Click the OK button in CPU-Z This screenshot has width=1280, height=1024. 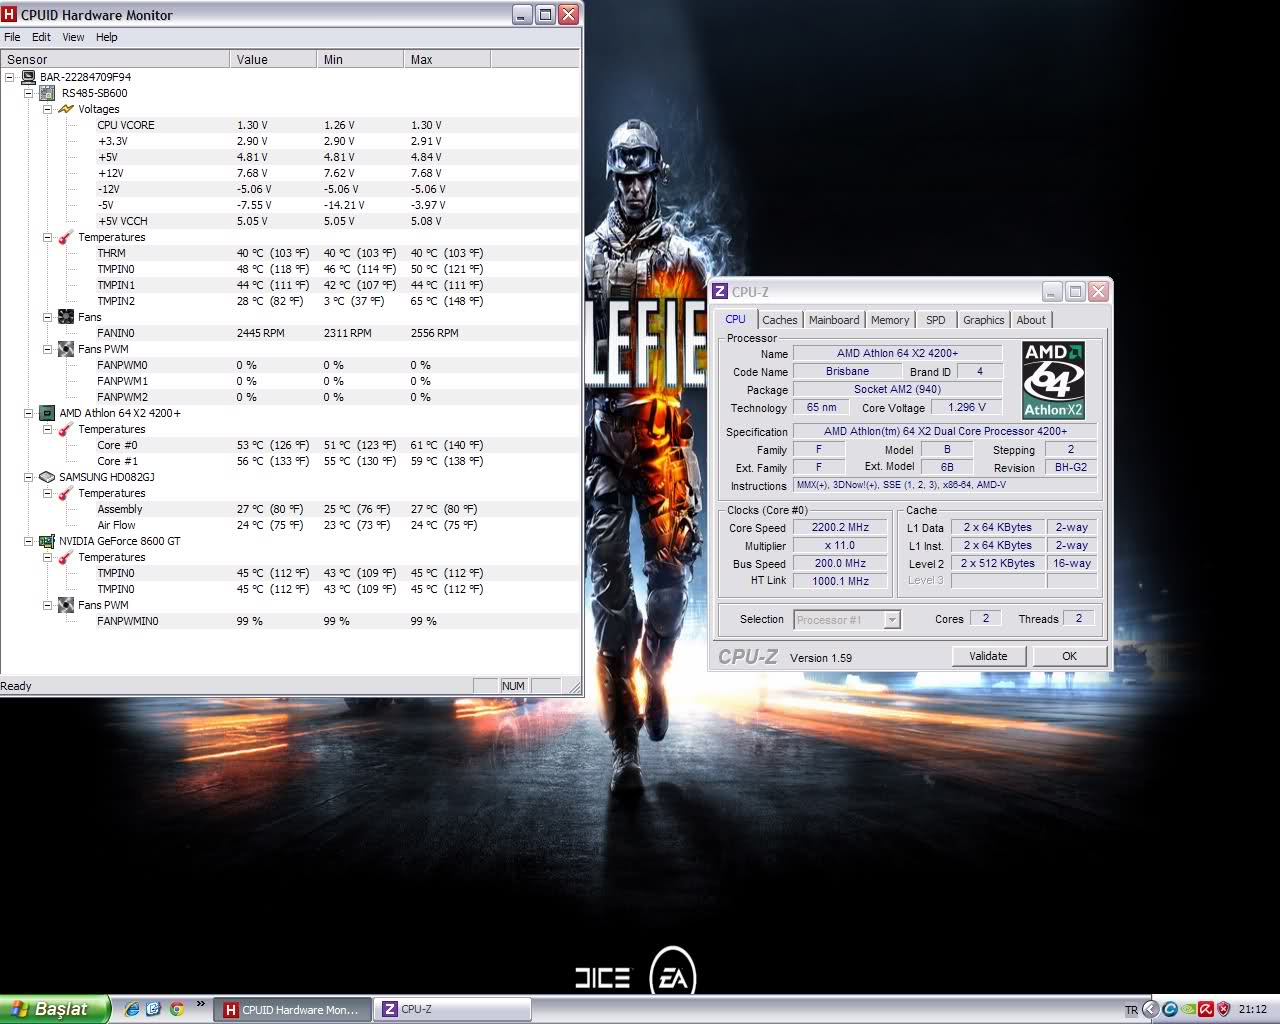(1069, 656)
